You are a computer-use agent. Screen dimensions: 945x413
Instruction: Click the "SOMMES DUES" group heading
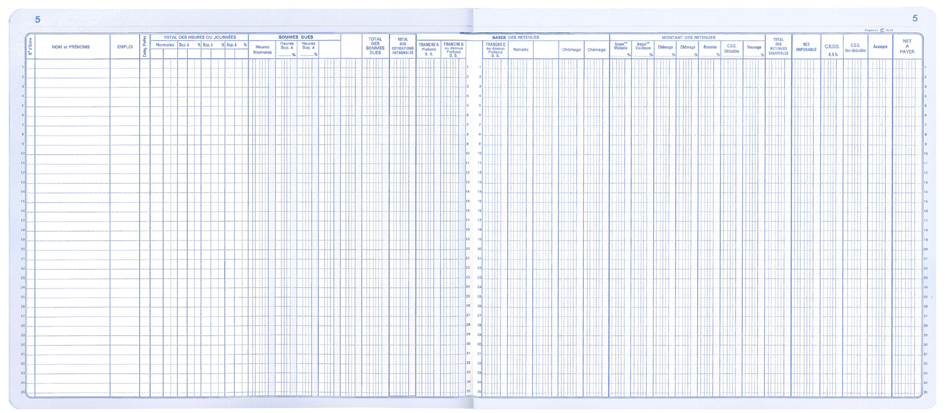(x=295, y=37)
